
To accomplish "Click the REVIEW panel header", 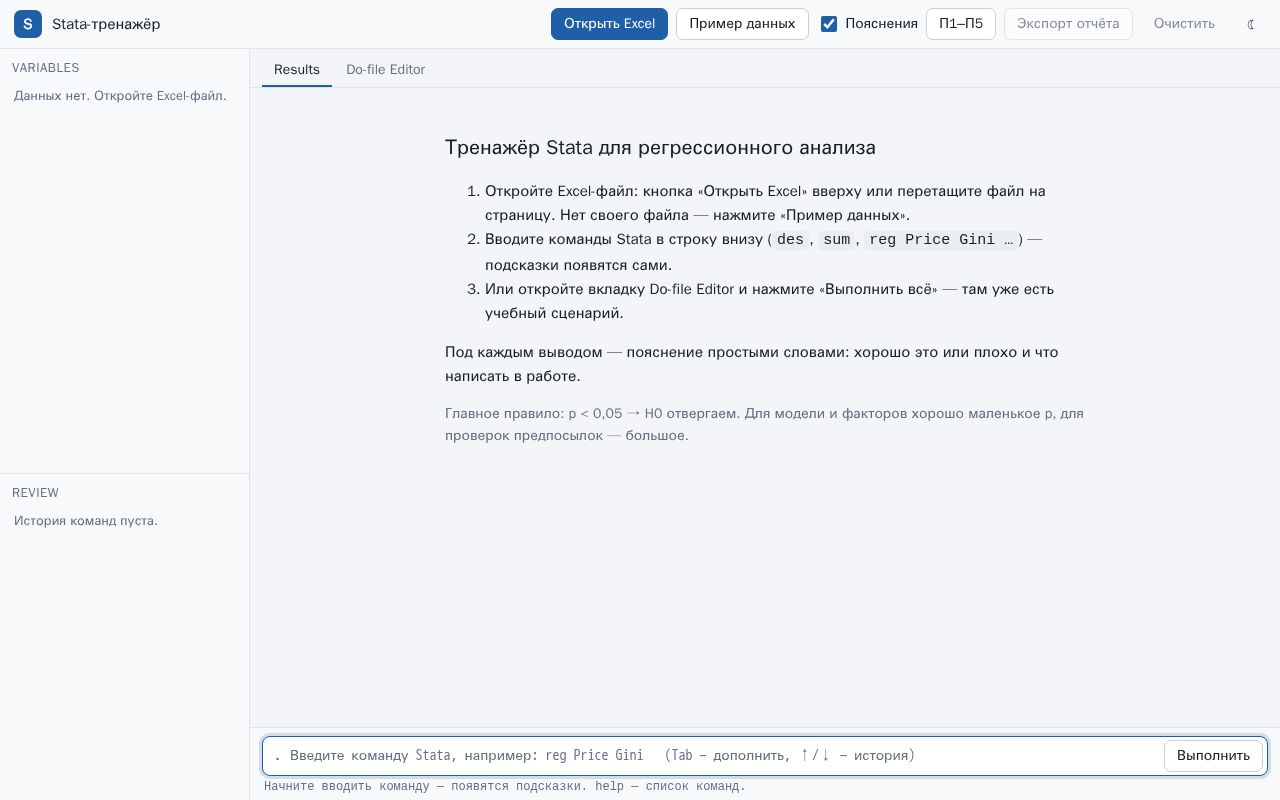I will pos(36,493).
